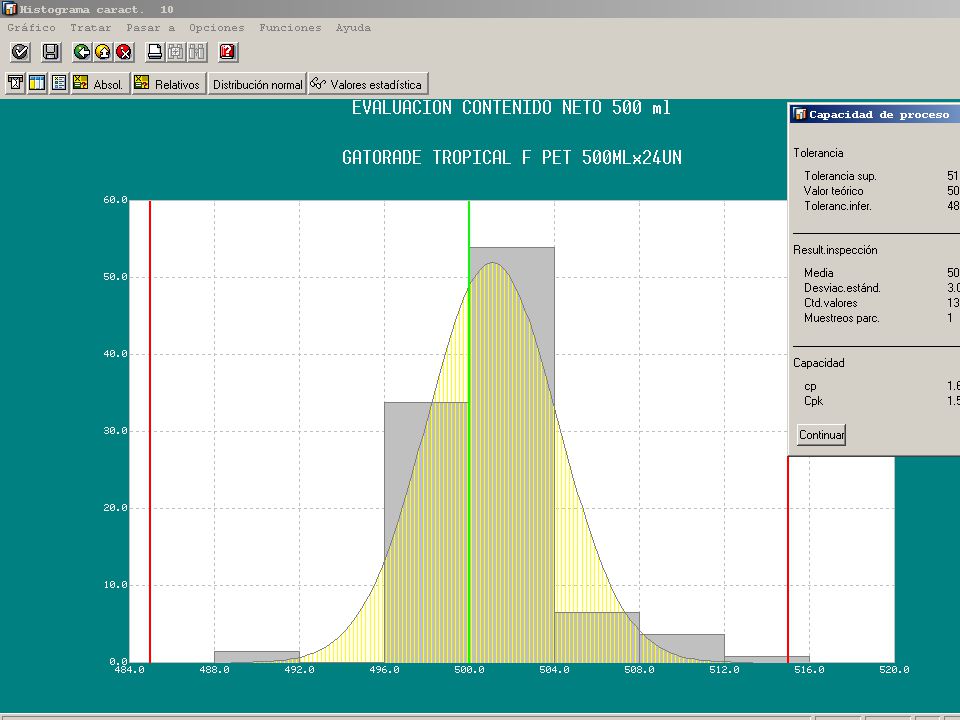960x720 pixels.
Task: Click the Toleranc.infer. label
Action: coord(838,206)
